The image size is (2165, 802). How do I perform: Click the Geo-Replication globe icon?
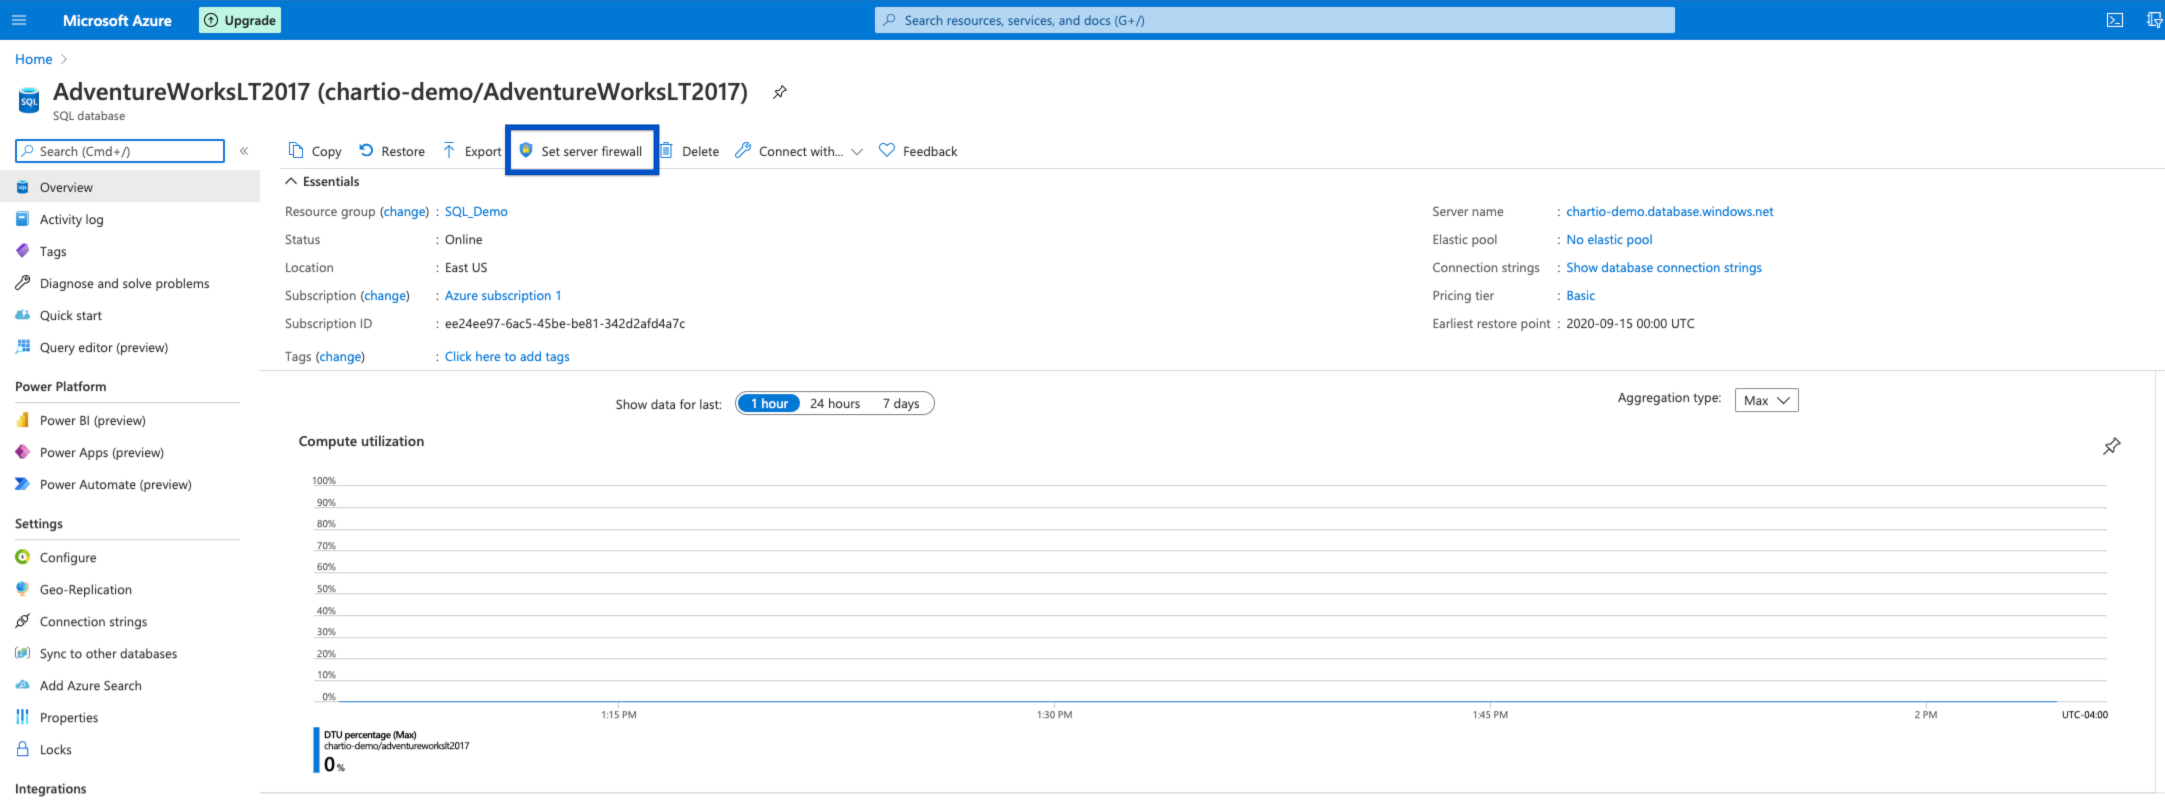click(x=22, y=589)
